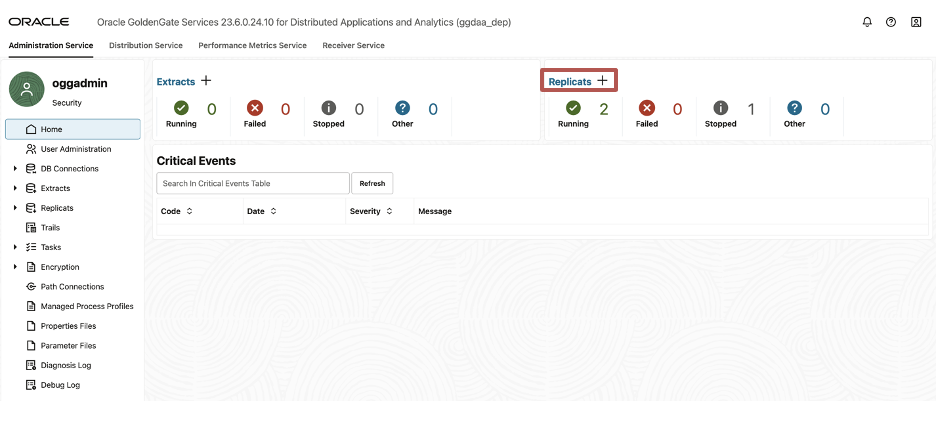Click the Message column header
Image resolution: width=940 pixels, height=436 pixels.
point(435,211)
